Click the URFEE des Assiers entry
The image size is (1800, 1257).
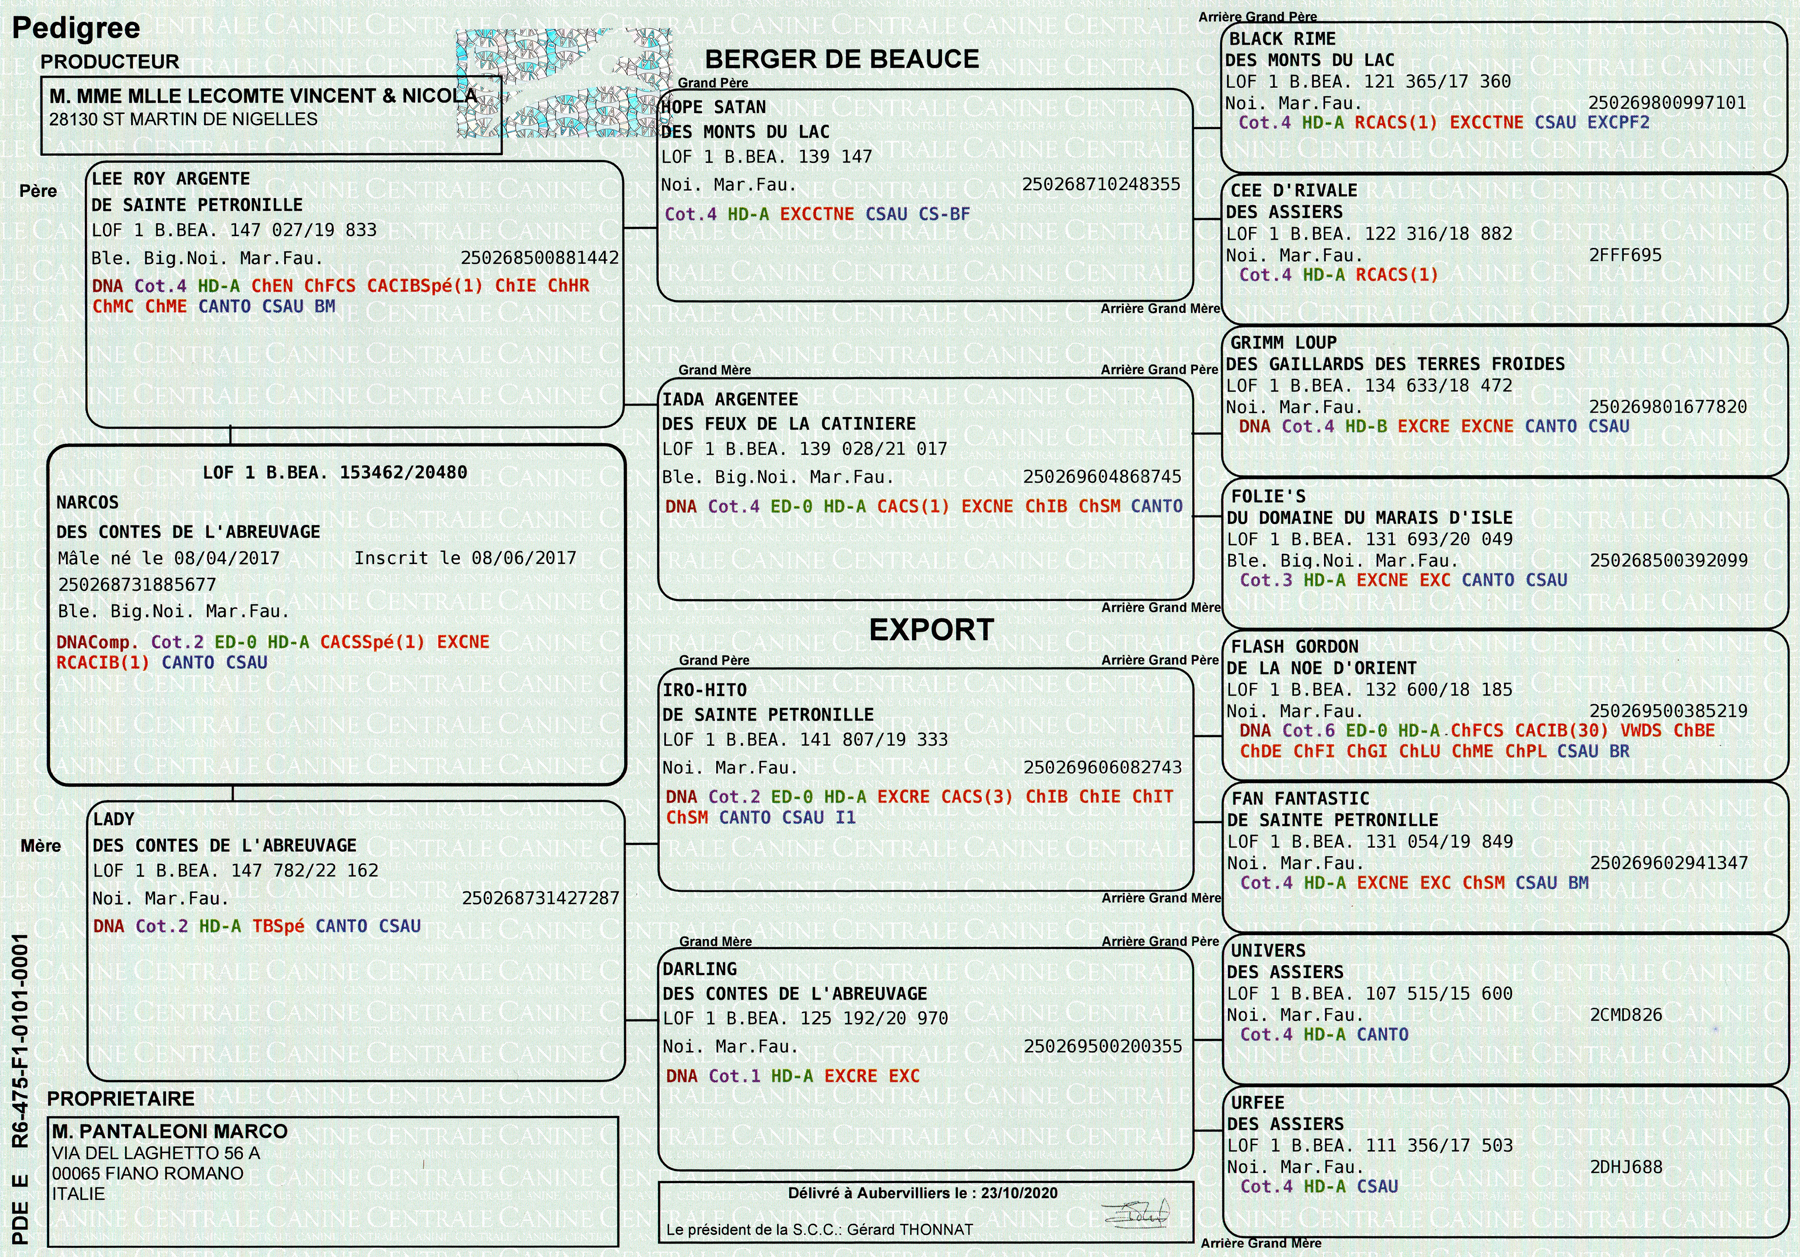pyautogui.click(x=1257, y=1103)
